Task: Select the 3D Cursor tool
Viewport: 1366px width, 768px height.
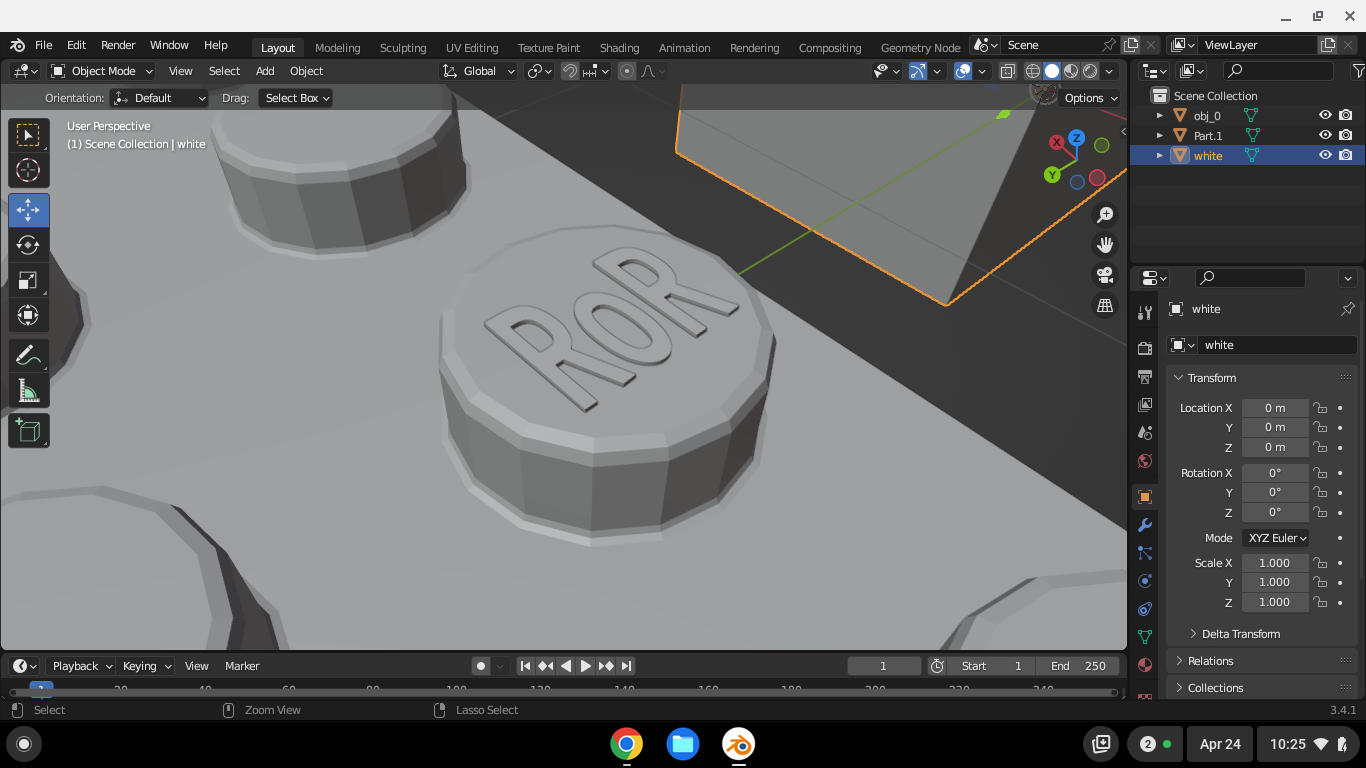Action: coord(28,170)
